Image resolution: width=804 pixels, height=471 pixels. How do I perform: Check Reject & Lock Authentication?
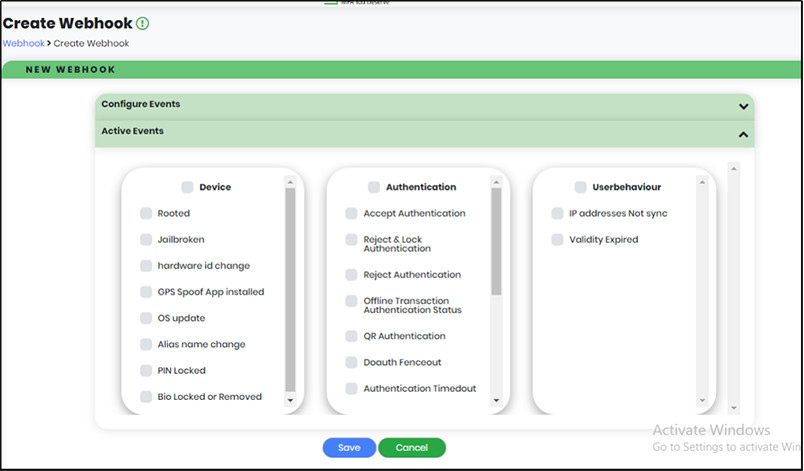tap(351, 239)
